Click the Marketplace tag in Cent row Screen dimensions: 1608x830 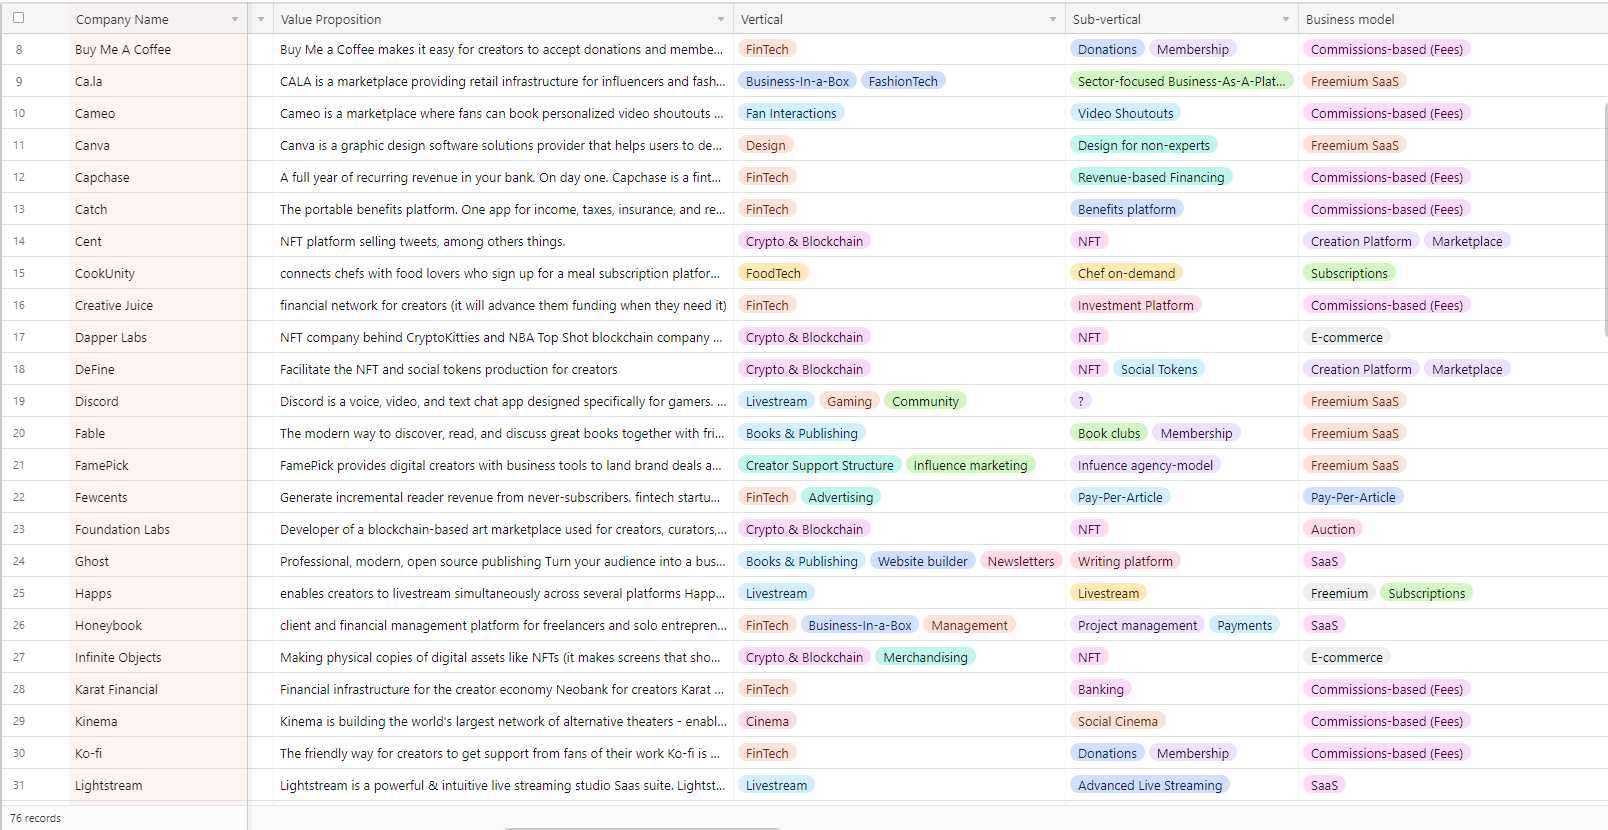pyautogui.click(x=1467, y=241)
